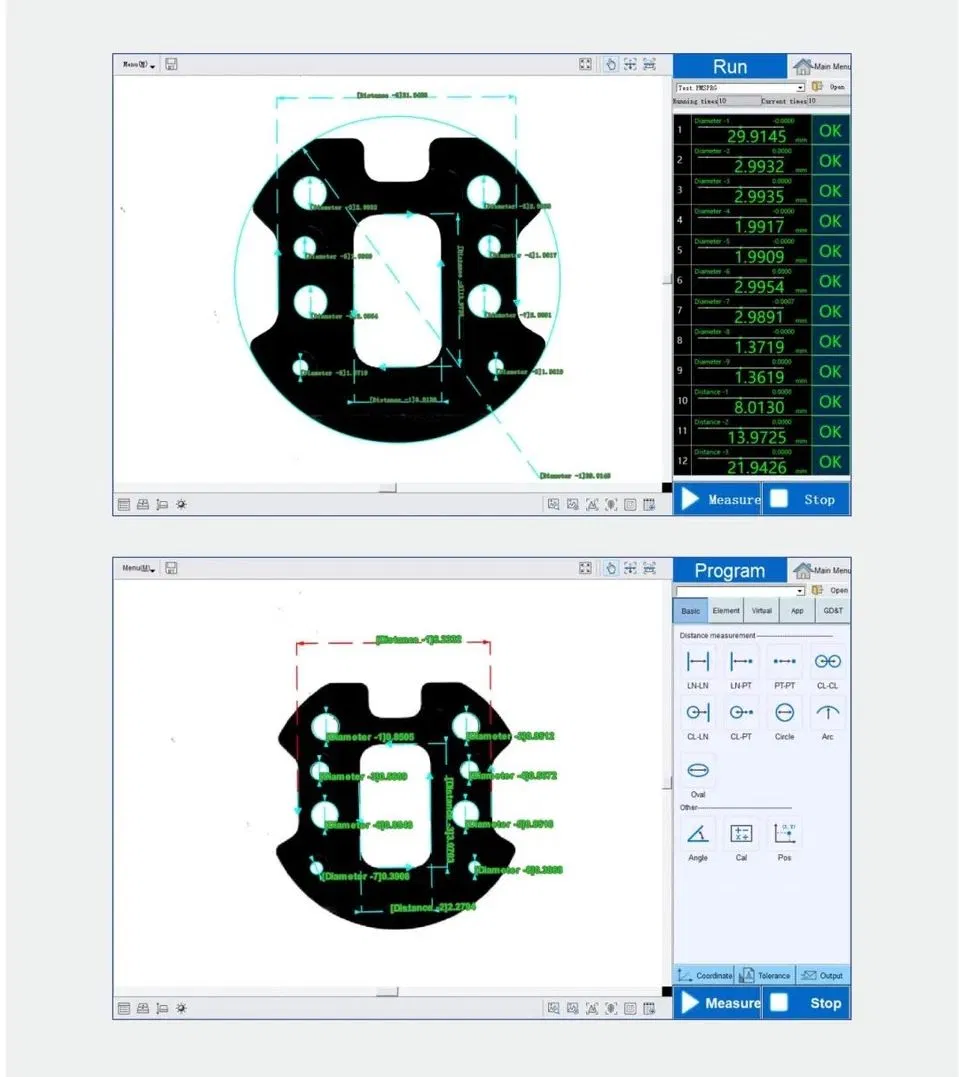Toggle the hand pan tool in Run window
This screenshot has width=959, height=1077.
(611, 65)
